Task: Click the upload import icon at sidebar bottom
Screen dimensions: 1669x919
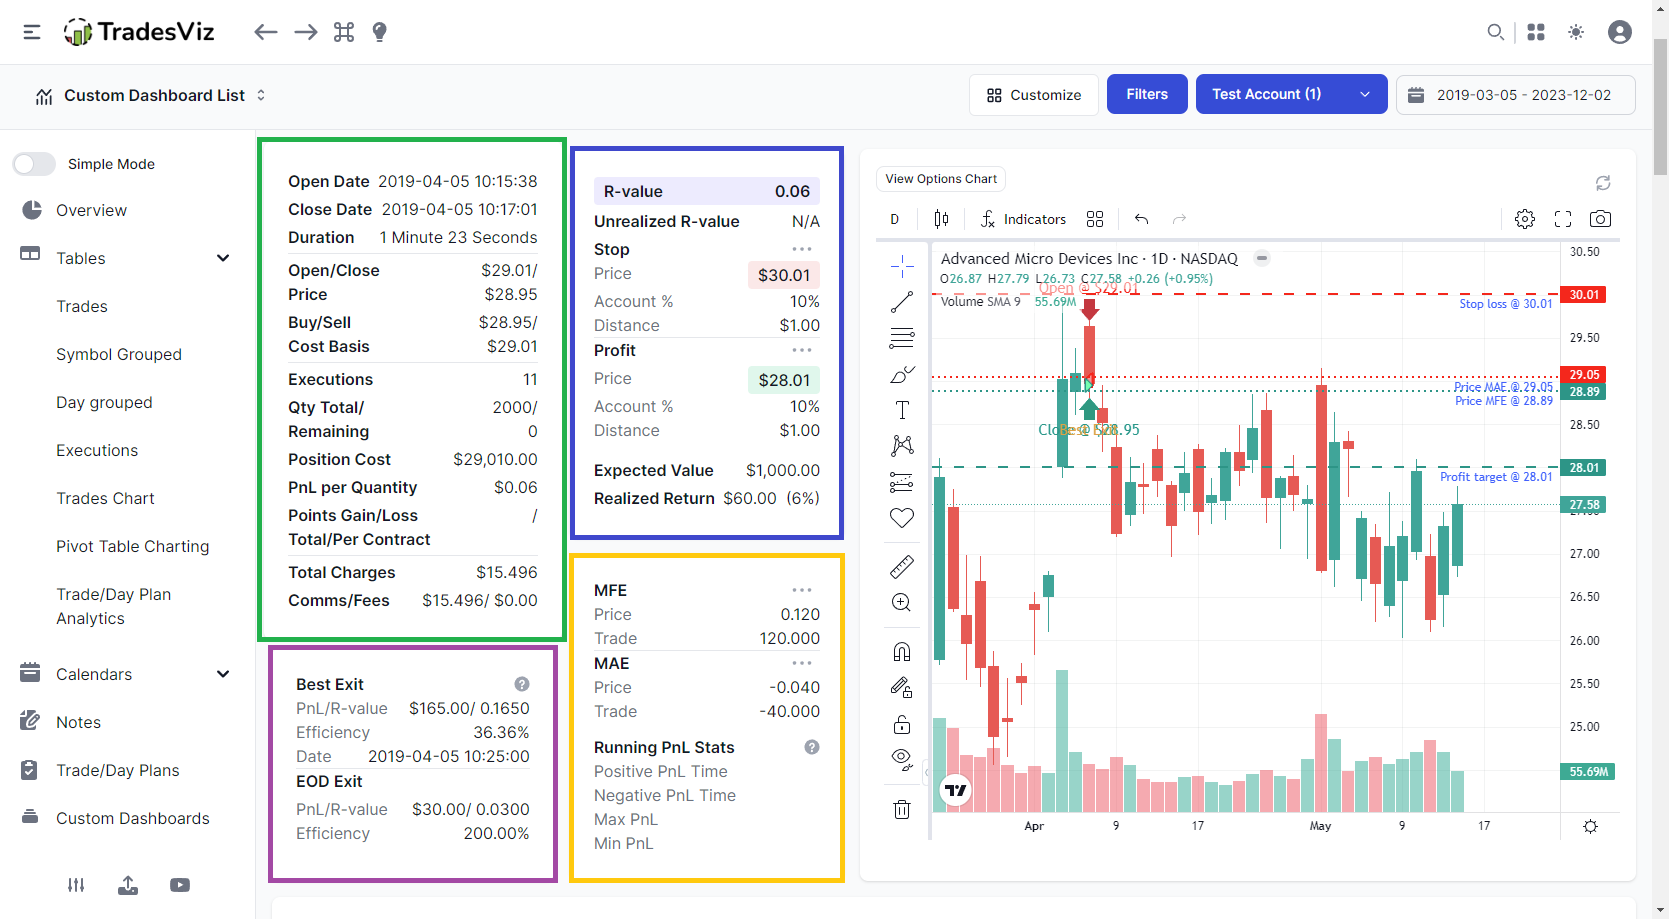Action: [x=128, y=885]
